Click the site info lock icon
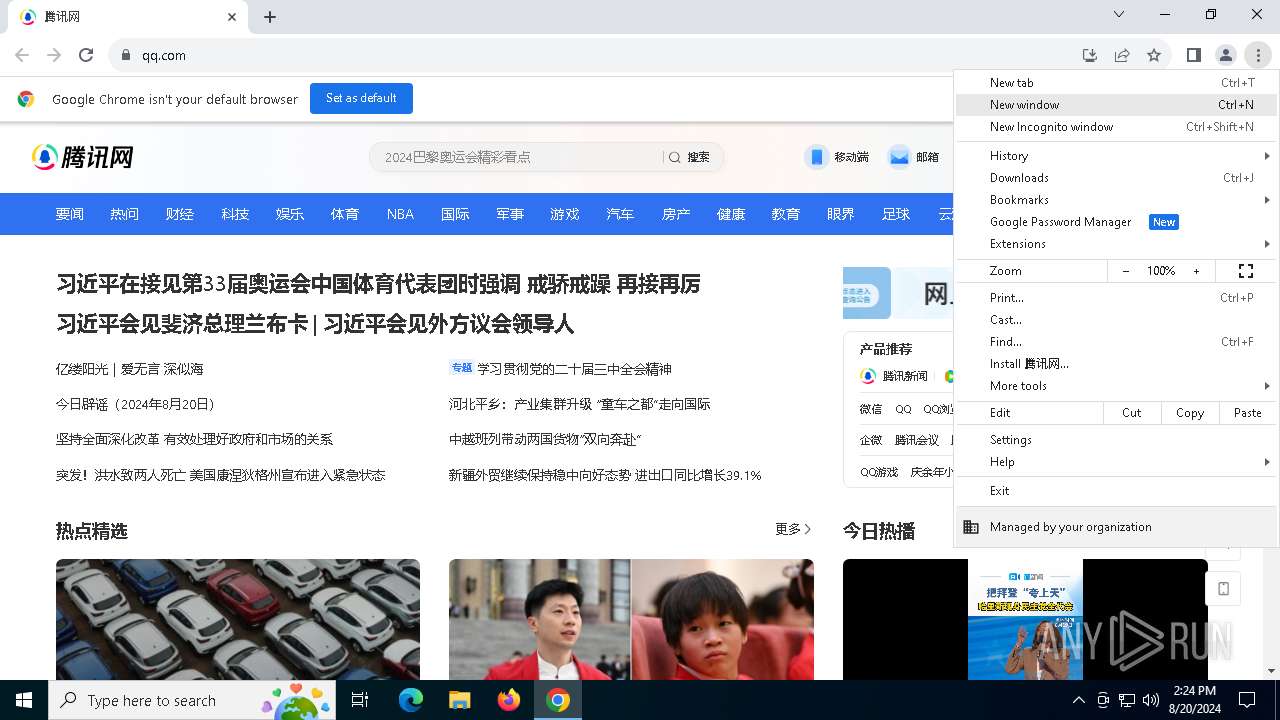Screen dimensions: 1280x720 126,55
